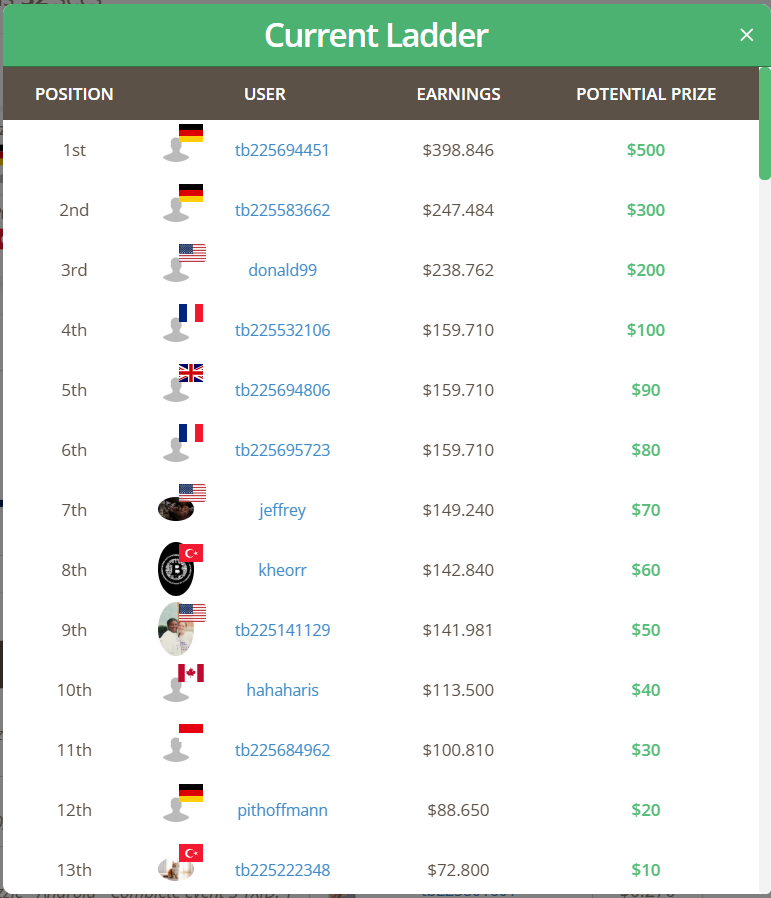Open hahaharis user profile

pos(282,690)
